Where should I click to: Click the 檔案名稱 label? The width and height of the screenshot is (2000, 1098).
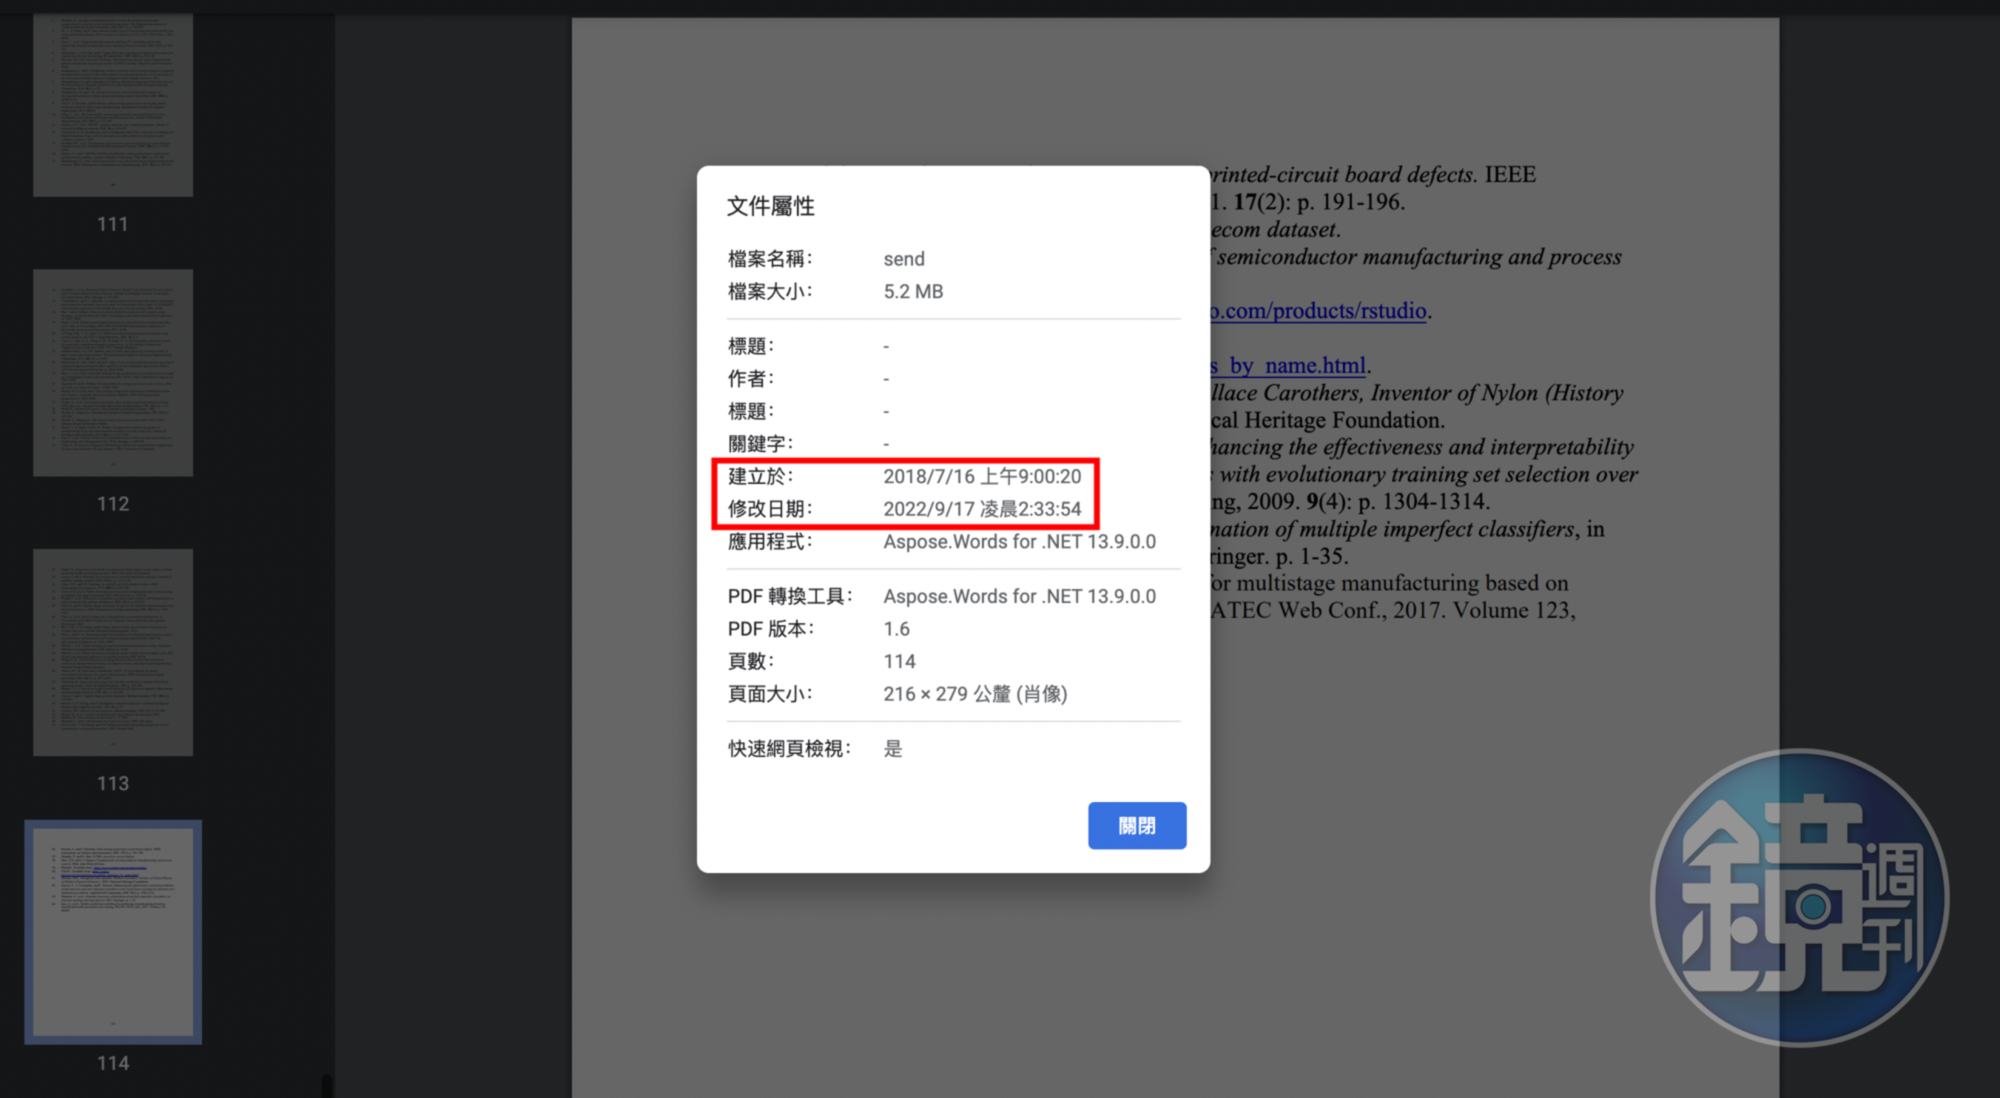[x=770, y=259]
